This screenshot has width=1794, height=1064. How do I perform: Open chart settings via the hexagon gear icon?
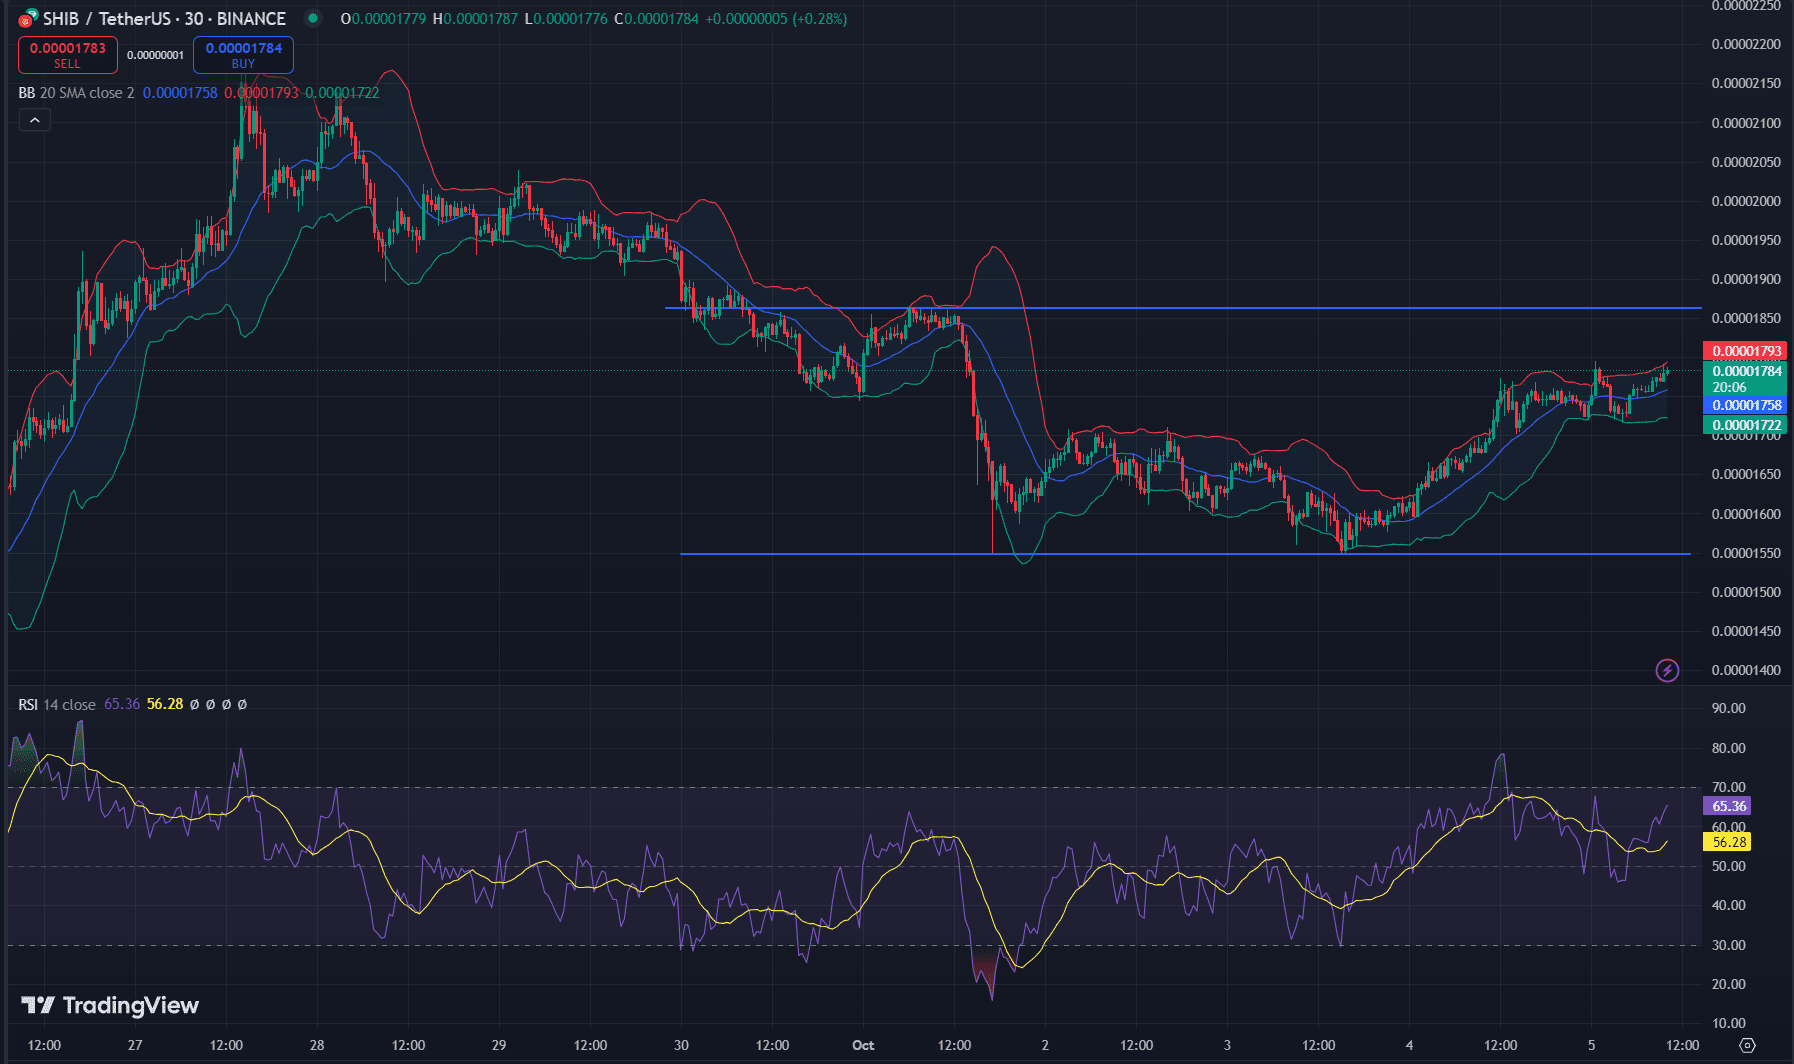tap(1747, 1045)
